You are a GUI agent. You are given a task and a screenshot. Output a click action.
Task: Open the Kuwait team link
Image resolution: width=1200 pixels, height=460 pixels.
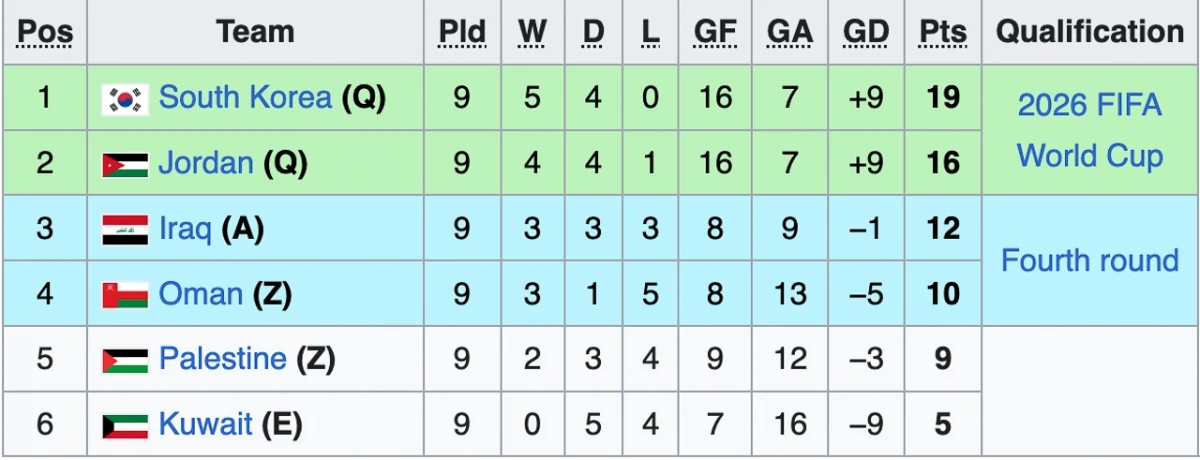pyautogui.click(x=206, y=424)
